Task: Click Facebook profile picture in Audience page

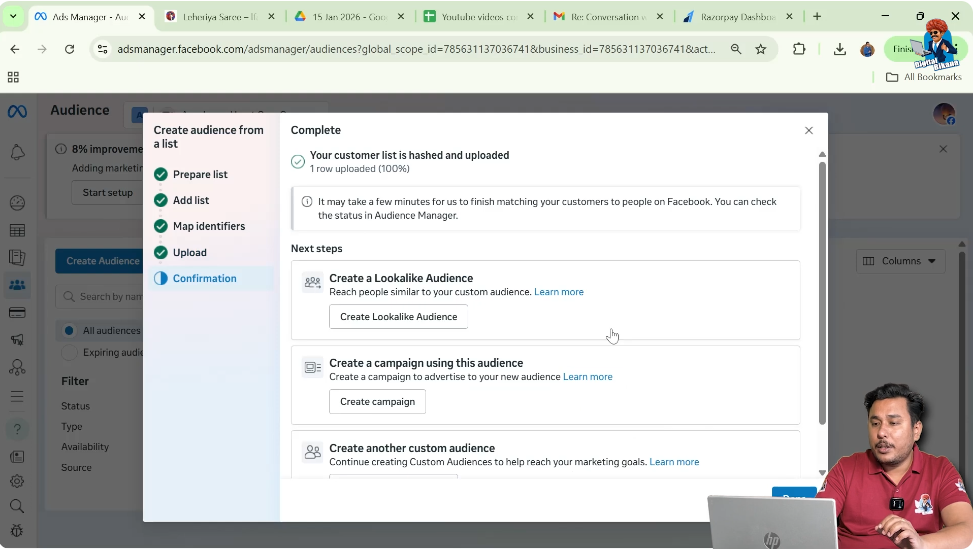Action: click(x=944, y=114)
